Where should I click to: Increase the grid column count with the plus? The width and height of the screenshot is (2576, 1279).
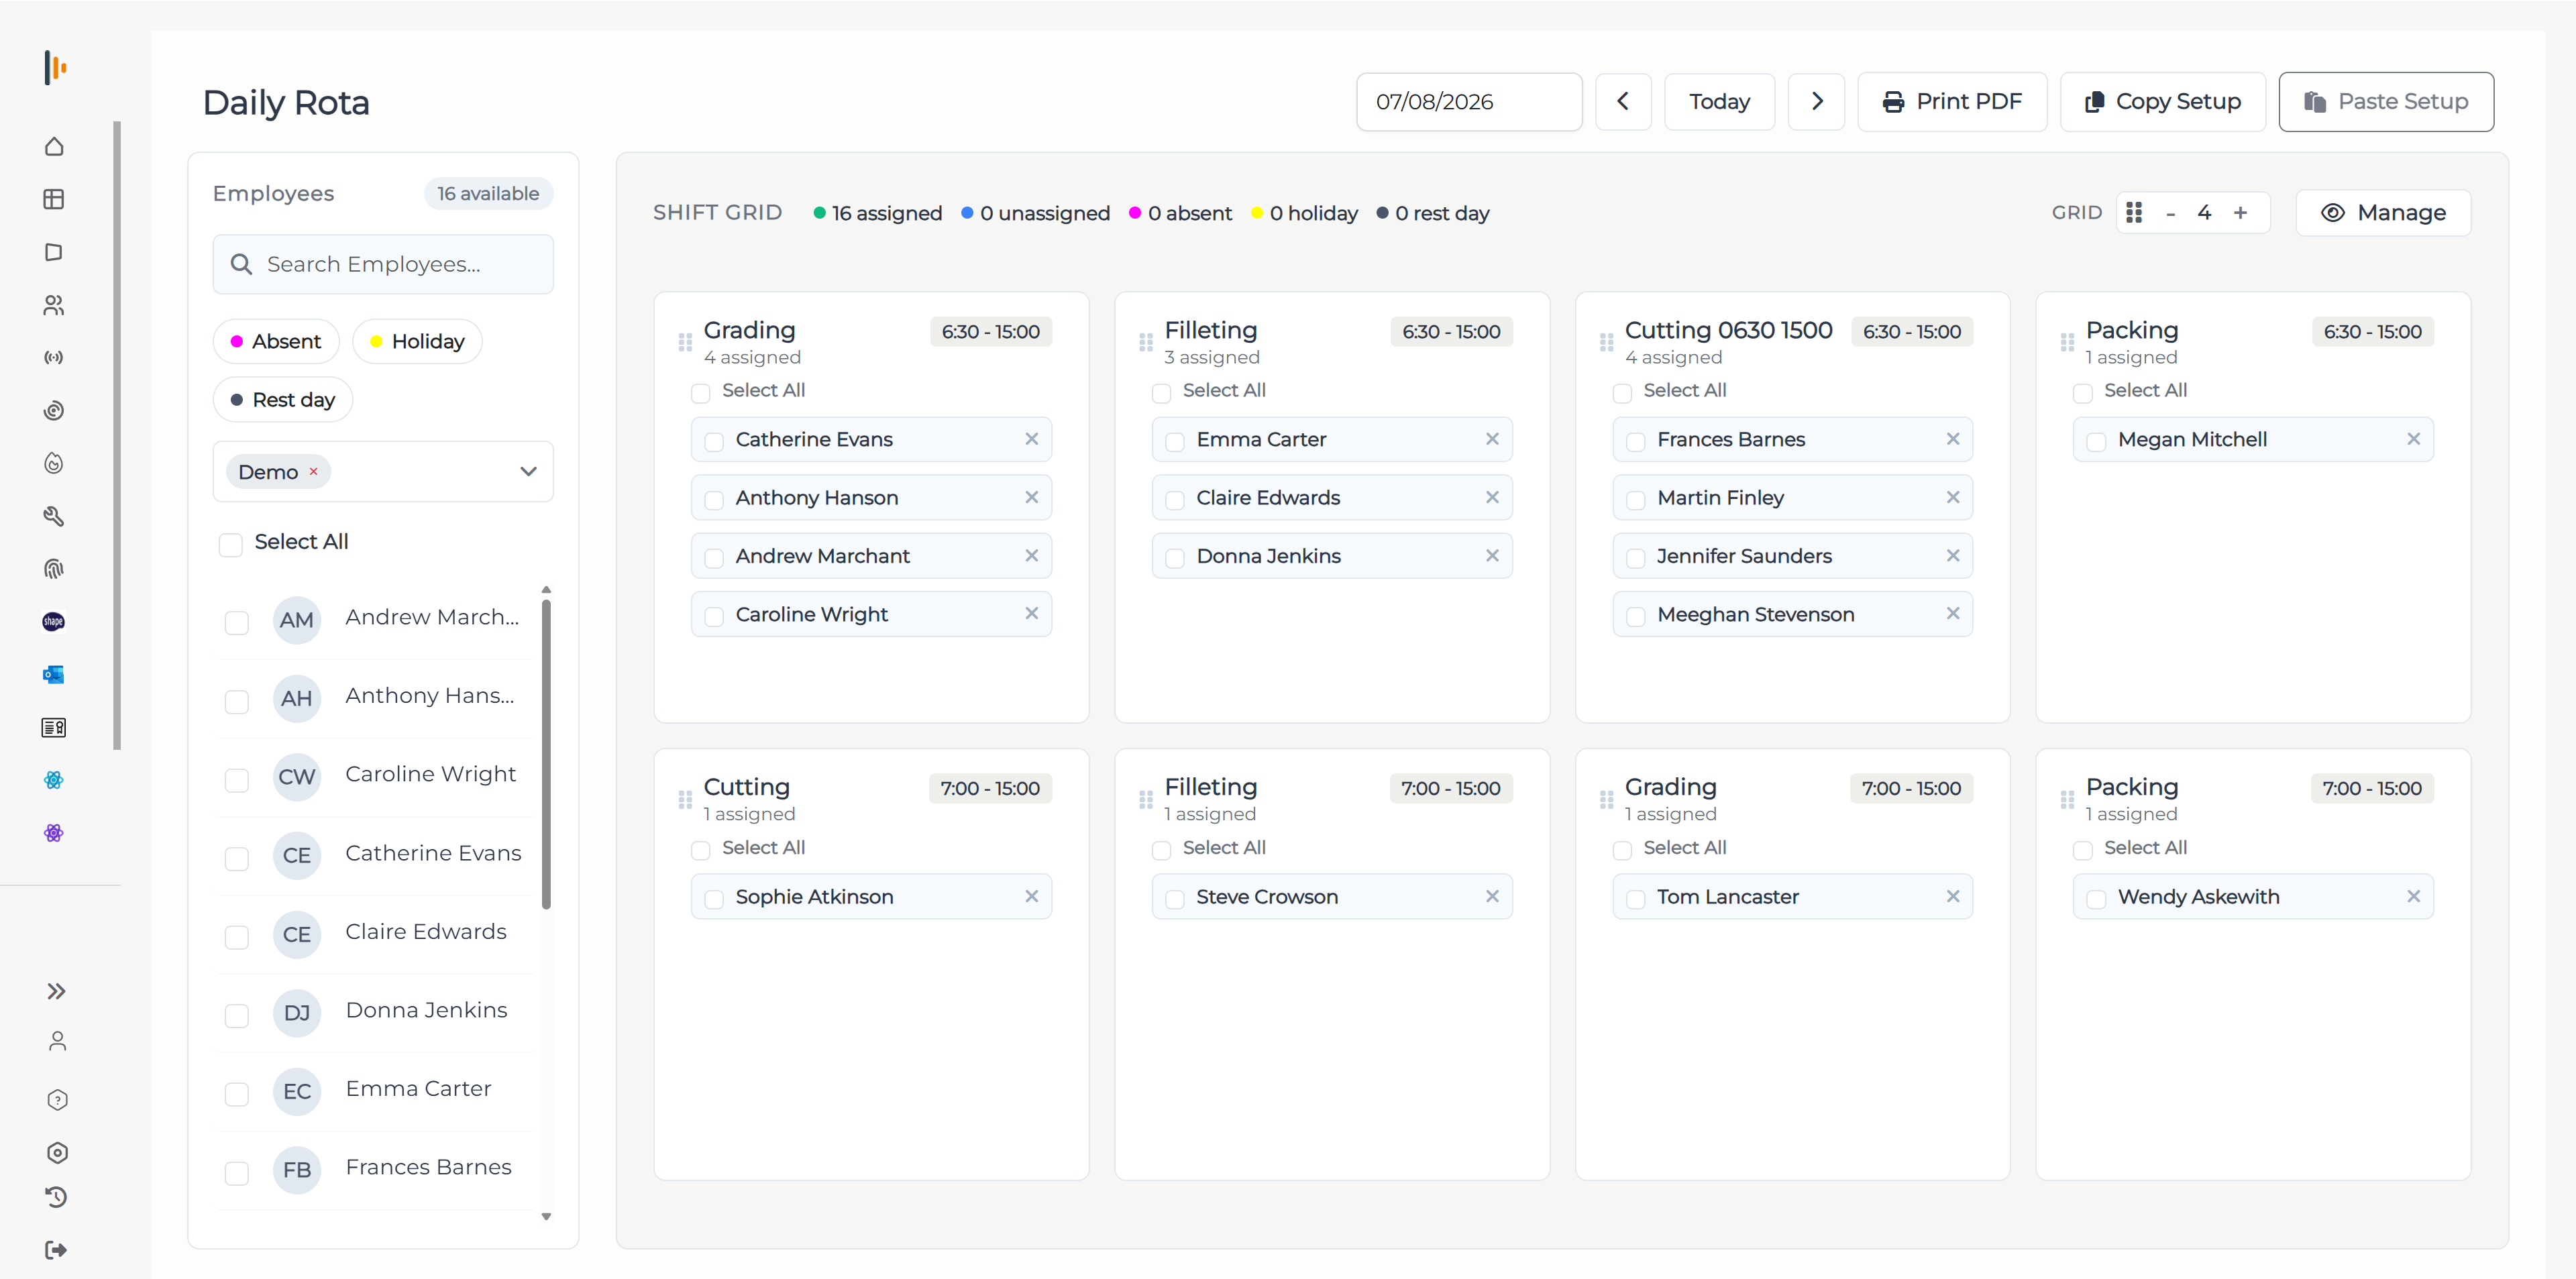click(2240, 212)
